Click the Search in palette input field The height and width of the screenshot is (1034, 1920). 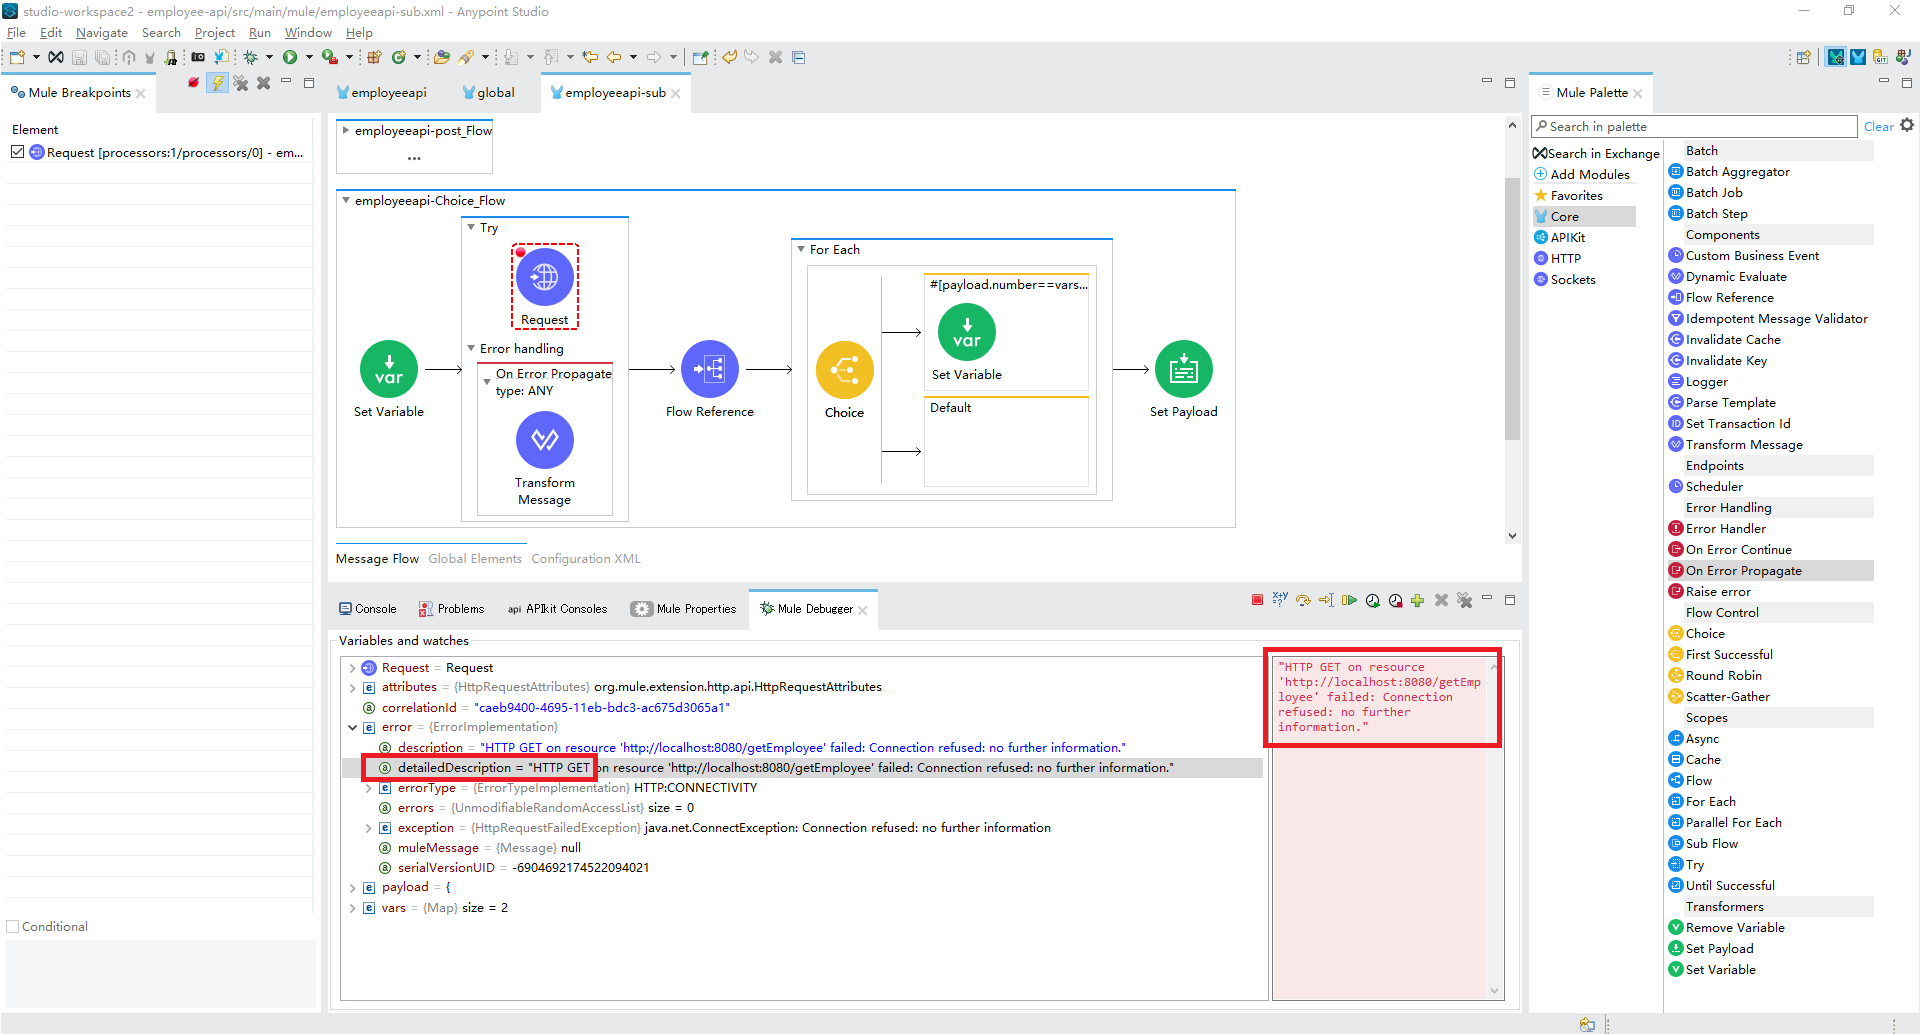pyautogui.click(x=1694, y=127)
